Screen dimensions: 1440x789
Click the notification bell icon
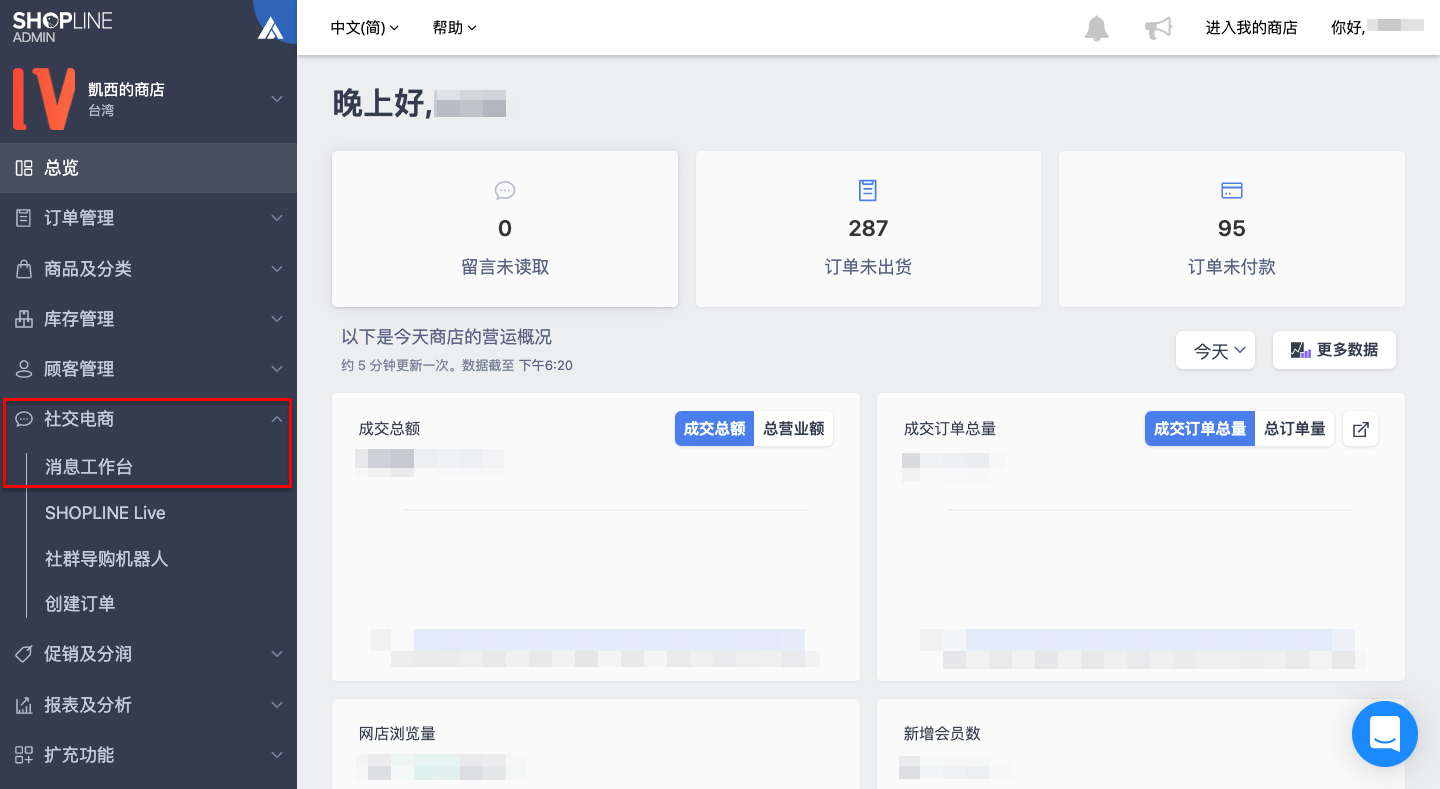[x=1097, y=28]
